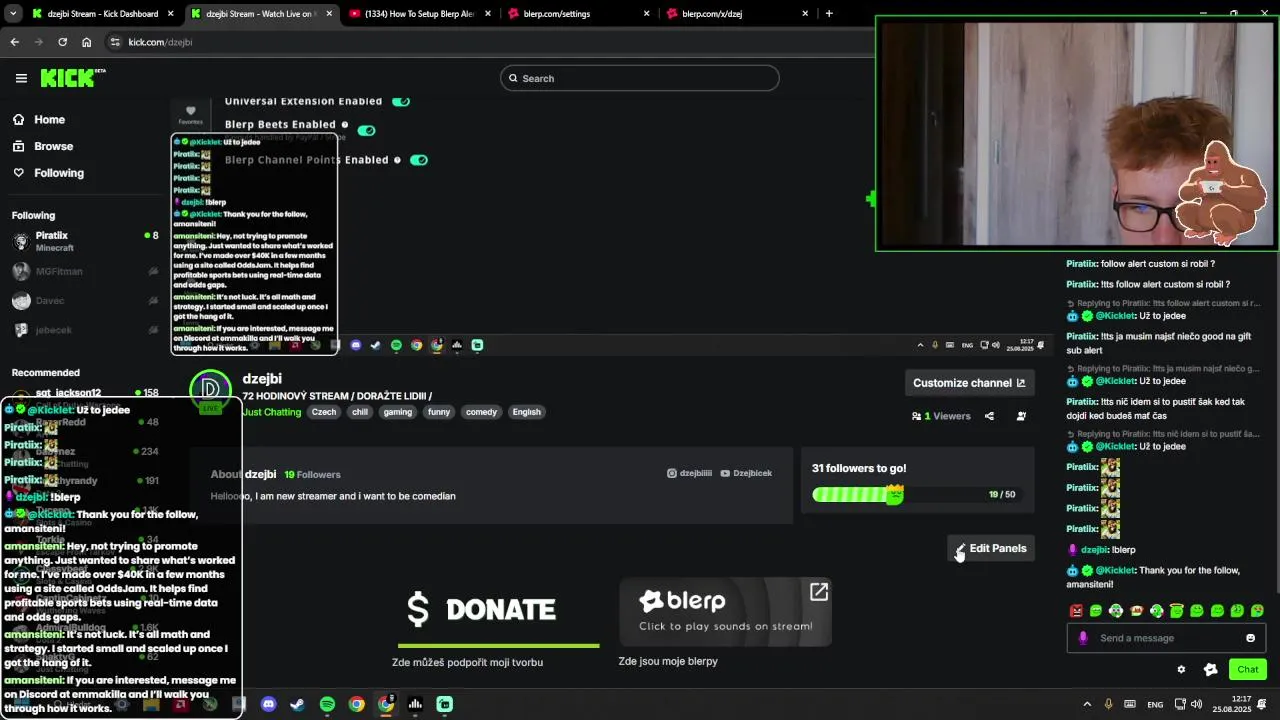Select the gaming tag

[397, 412]
